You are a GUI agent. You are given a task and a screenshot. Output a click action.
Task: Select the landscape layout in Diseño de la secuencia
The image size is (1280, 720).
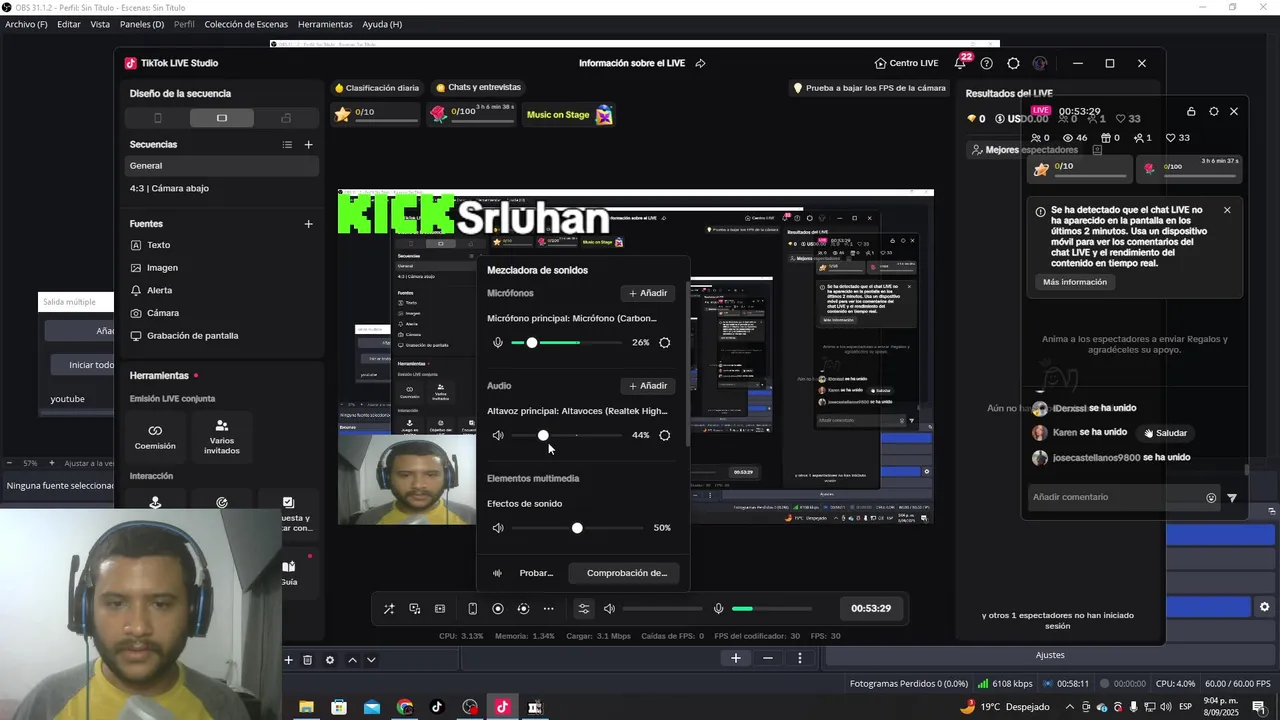pyautogui.click(x=222, y=118)
